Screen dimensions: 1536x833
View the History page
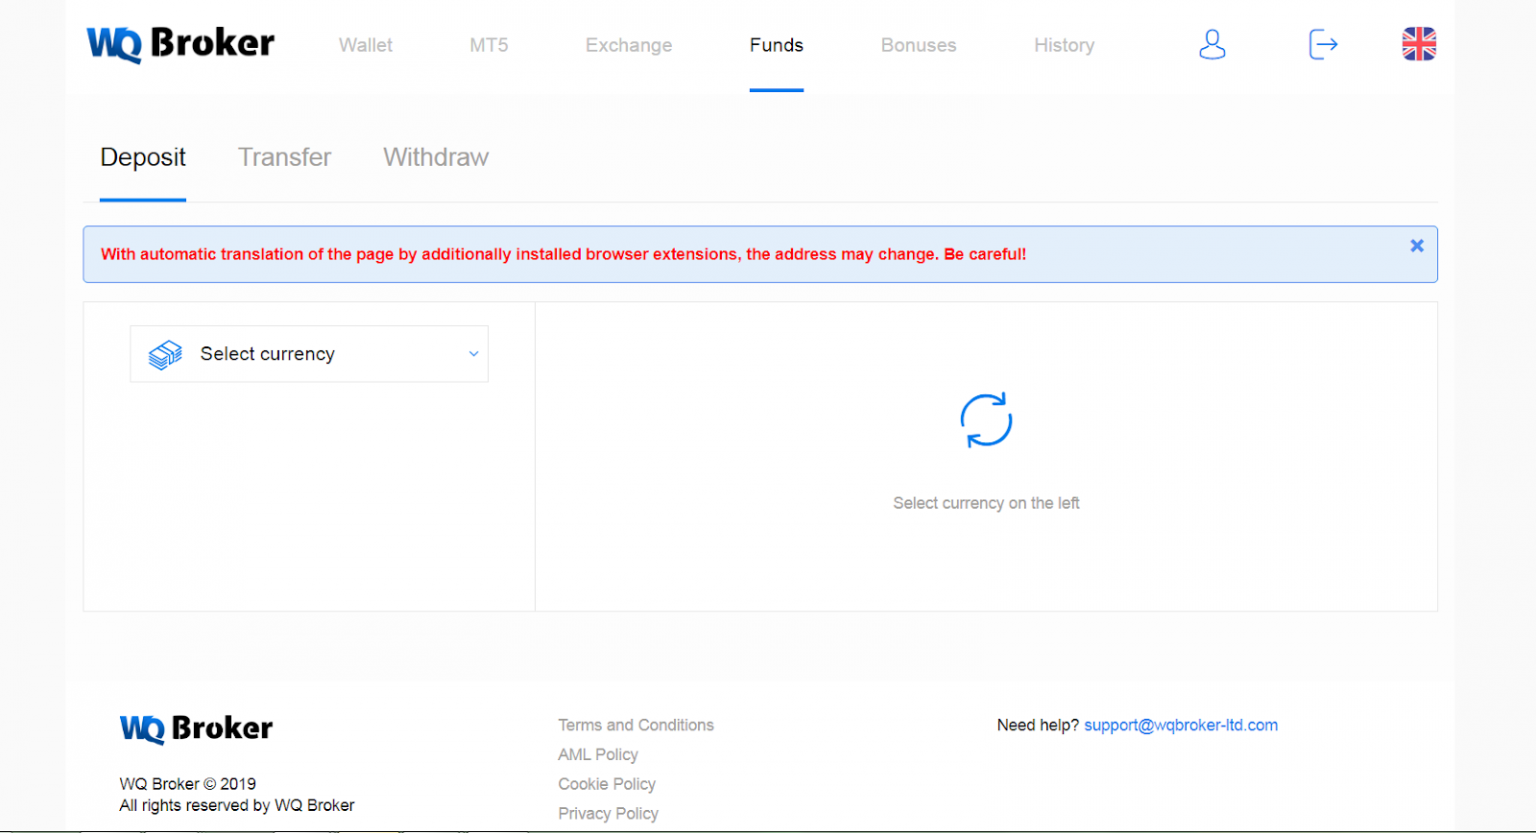coord(1064,45)
